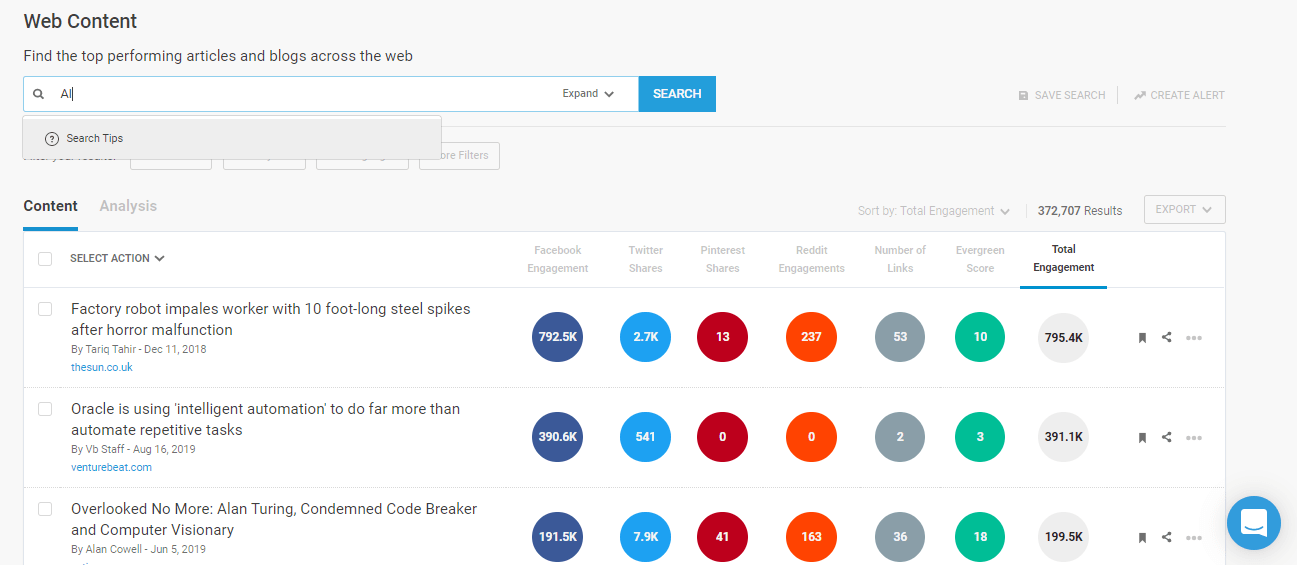
Task: Switch to the Analysis tab
Action: (128, 206)
